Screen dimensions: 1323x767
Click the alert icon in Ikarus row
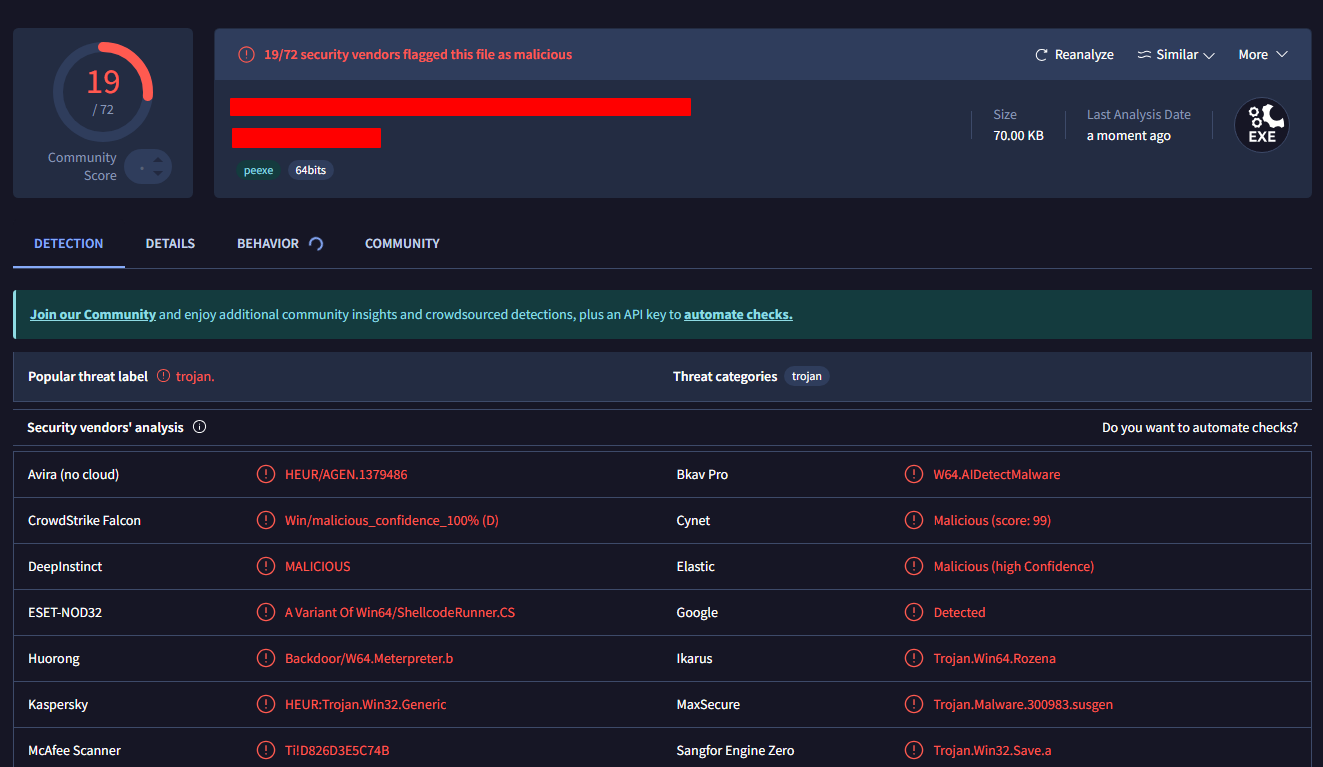(x=914, y=658)
